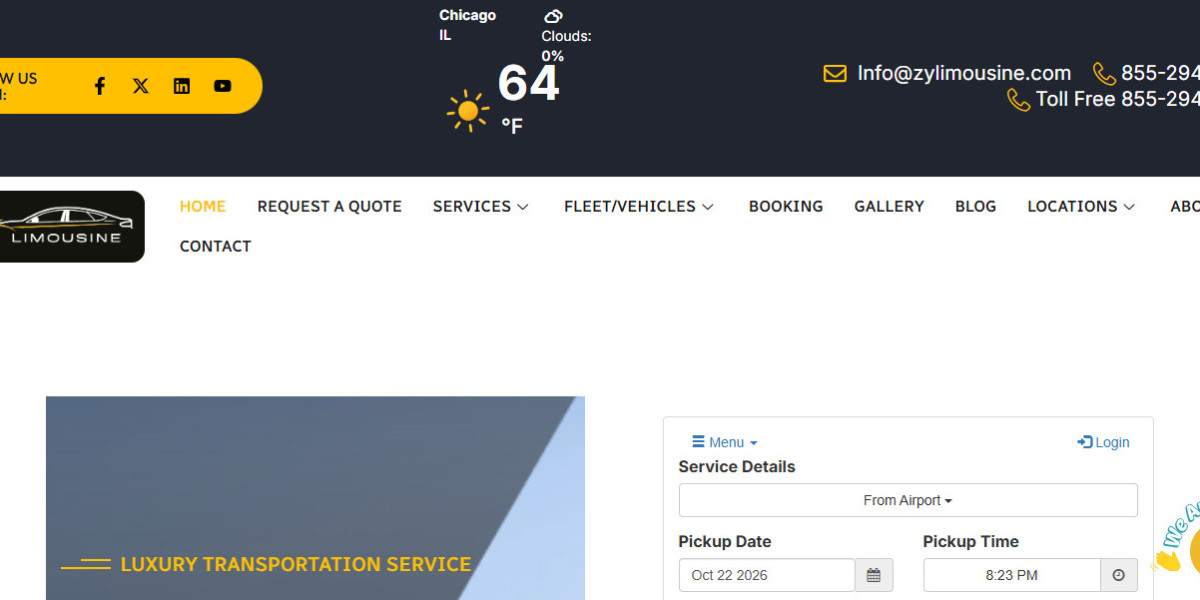1200x600 pixels.
Task: Click the Clouds: 0% text
Action: pos(566,46)
